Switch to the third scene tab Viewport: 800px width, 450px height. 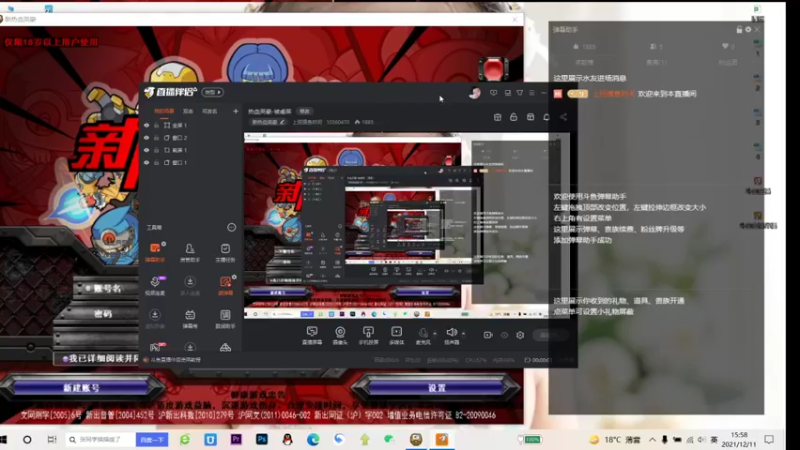point(210,111)
